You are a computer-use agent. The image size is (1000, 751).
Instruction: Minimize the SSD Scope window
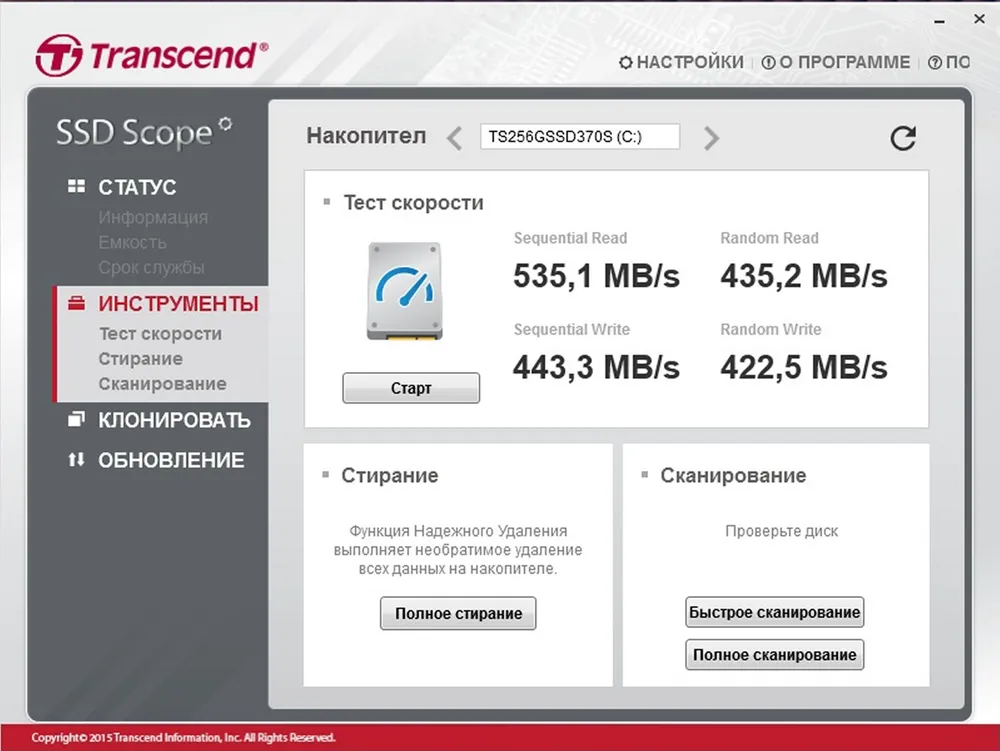point(939,21)
